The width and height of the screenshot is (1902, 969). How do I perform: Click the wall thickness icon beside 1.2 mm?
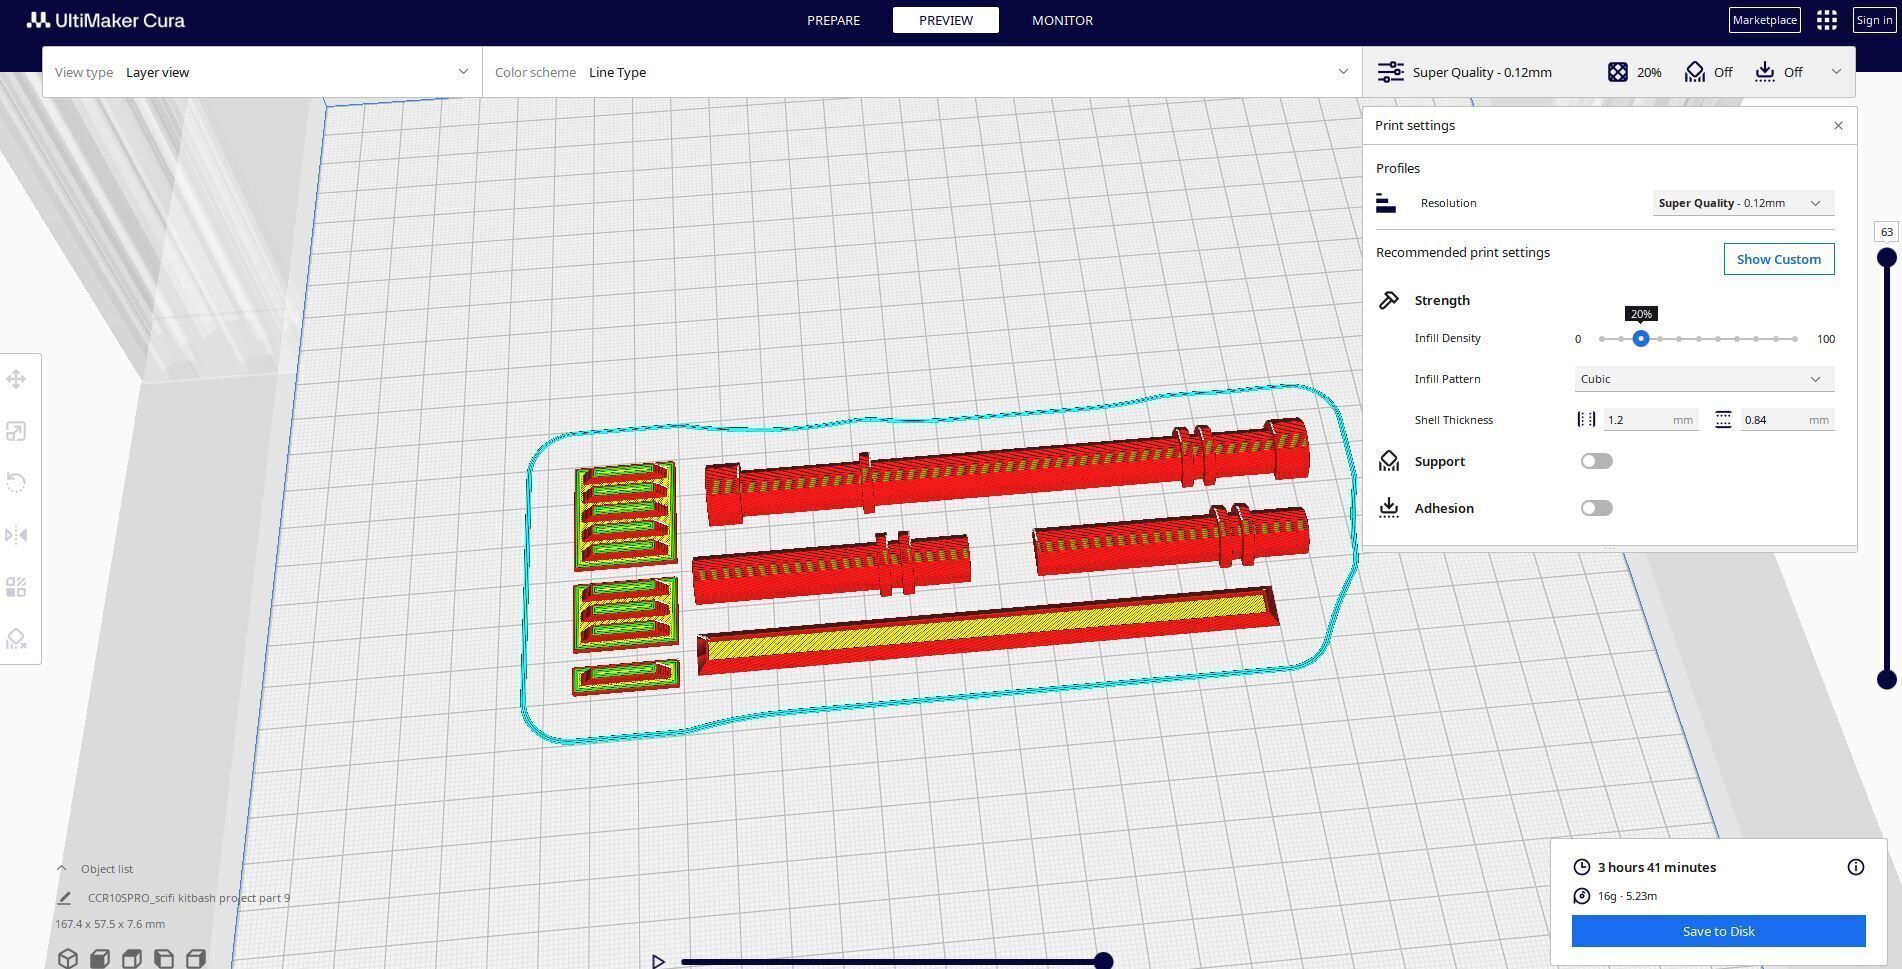1587,420
